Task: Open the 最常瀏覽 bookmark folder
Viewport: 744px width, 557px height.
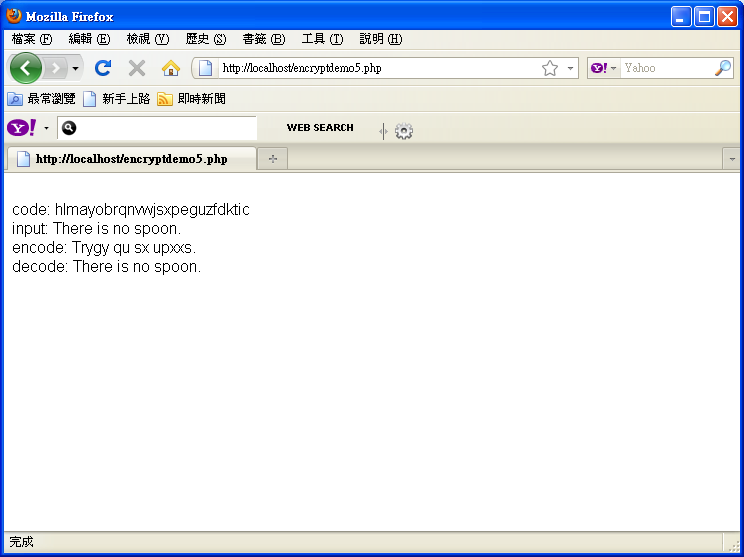Action: point(41,99)
